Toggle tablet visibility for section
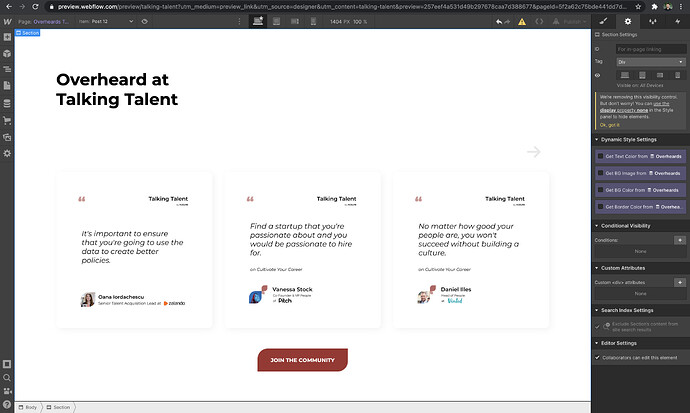The height and width of the screenshot is (413, 690). [x=642, y=75]
